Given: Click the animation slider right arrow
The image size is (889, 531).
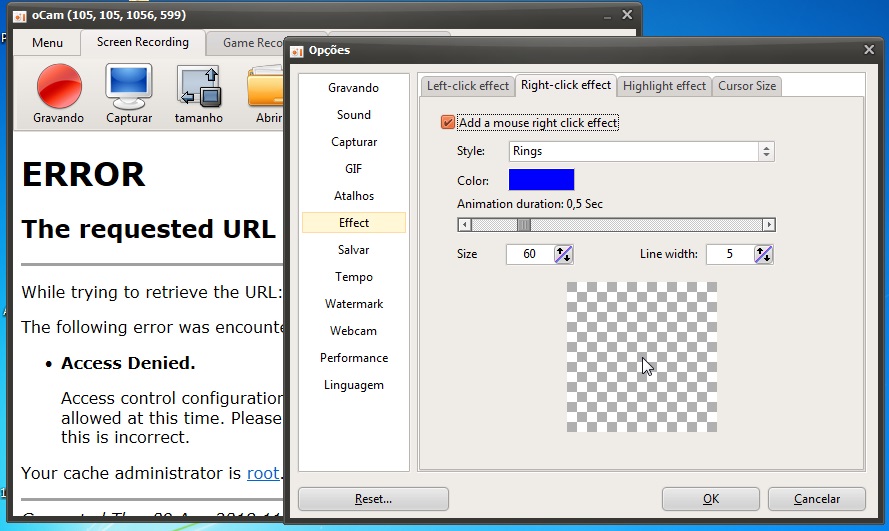Looking at the screenshot, I should coord(768,225).
